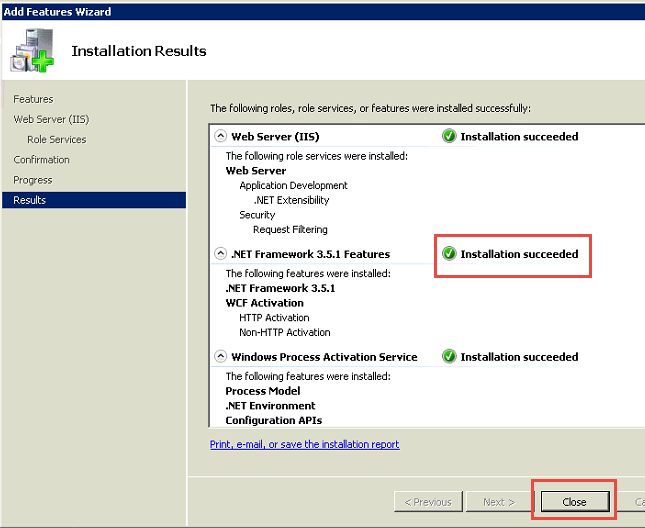Click green check icon beside Web Server (IIS)
Screen dimensions: 645x528
[449, 136]
